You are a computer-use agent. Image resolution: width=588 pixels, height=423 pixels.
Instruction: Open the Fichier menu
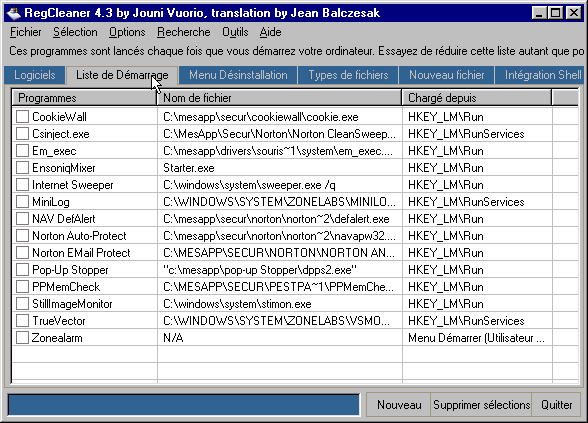pos(26,32)
